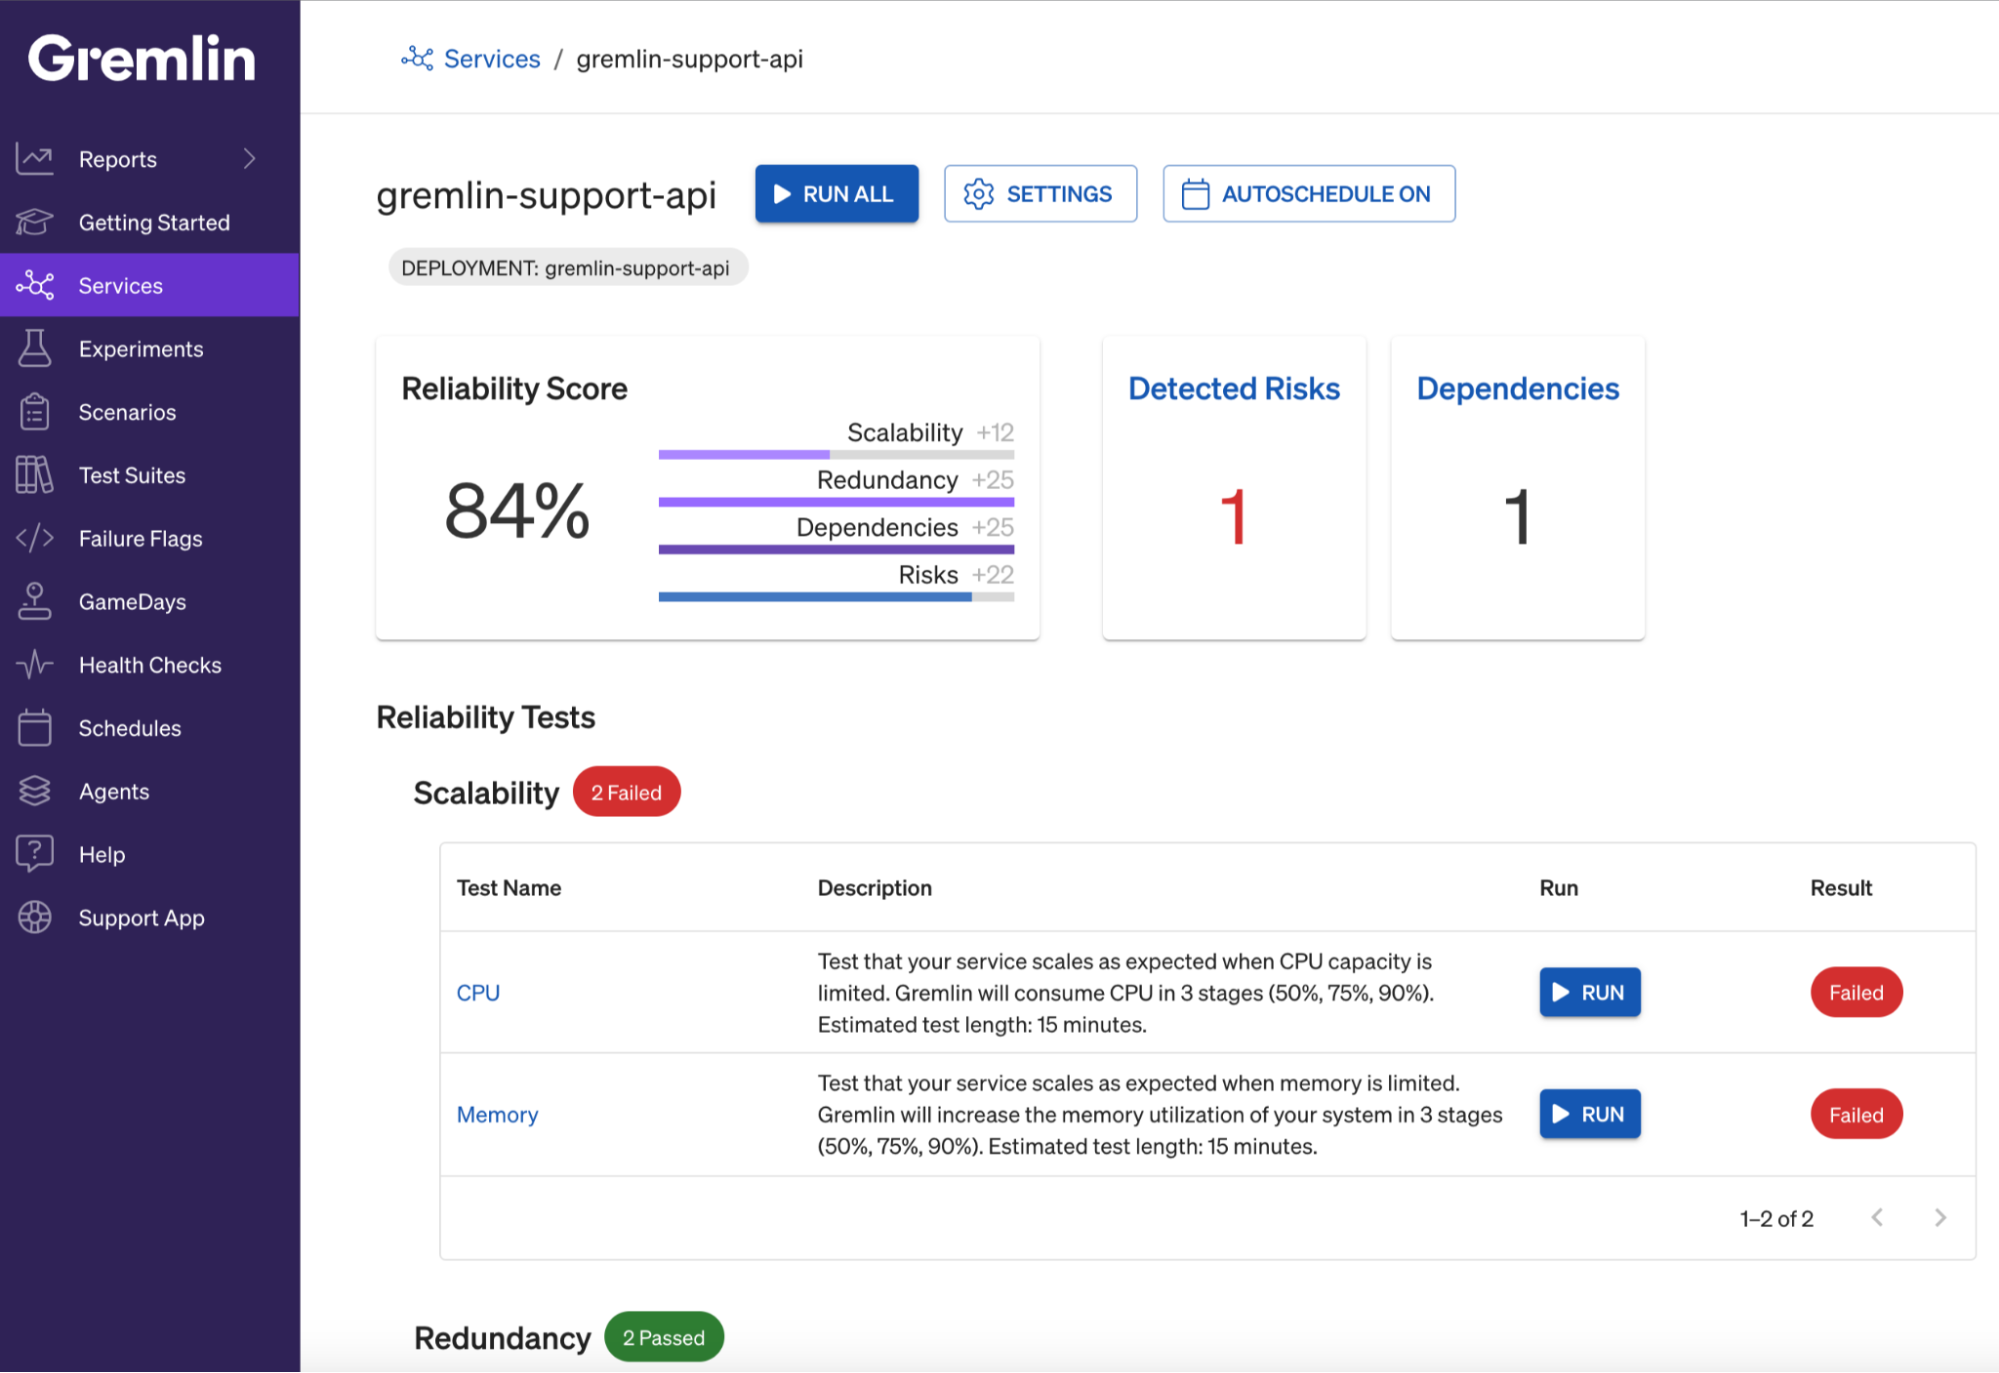Click the CPU reliability test link

[x=480, y=990]
